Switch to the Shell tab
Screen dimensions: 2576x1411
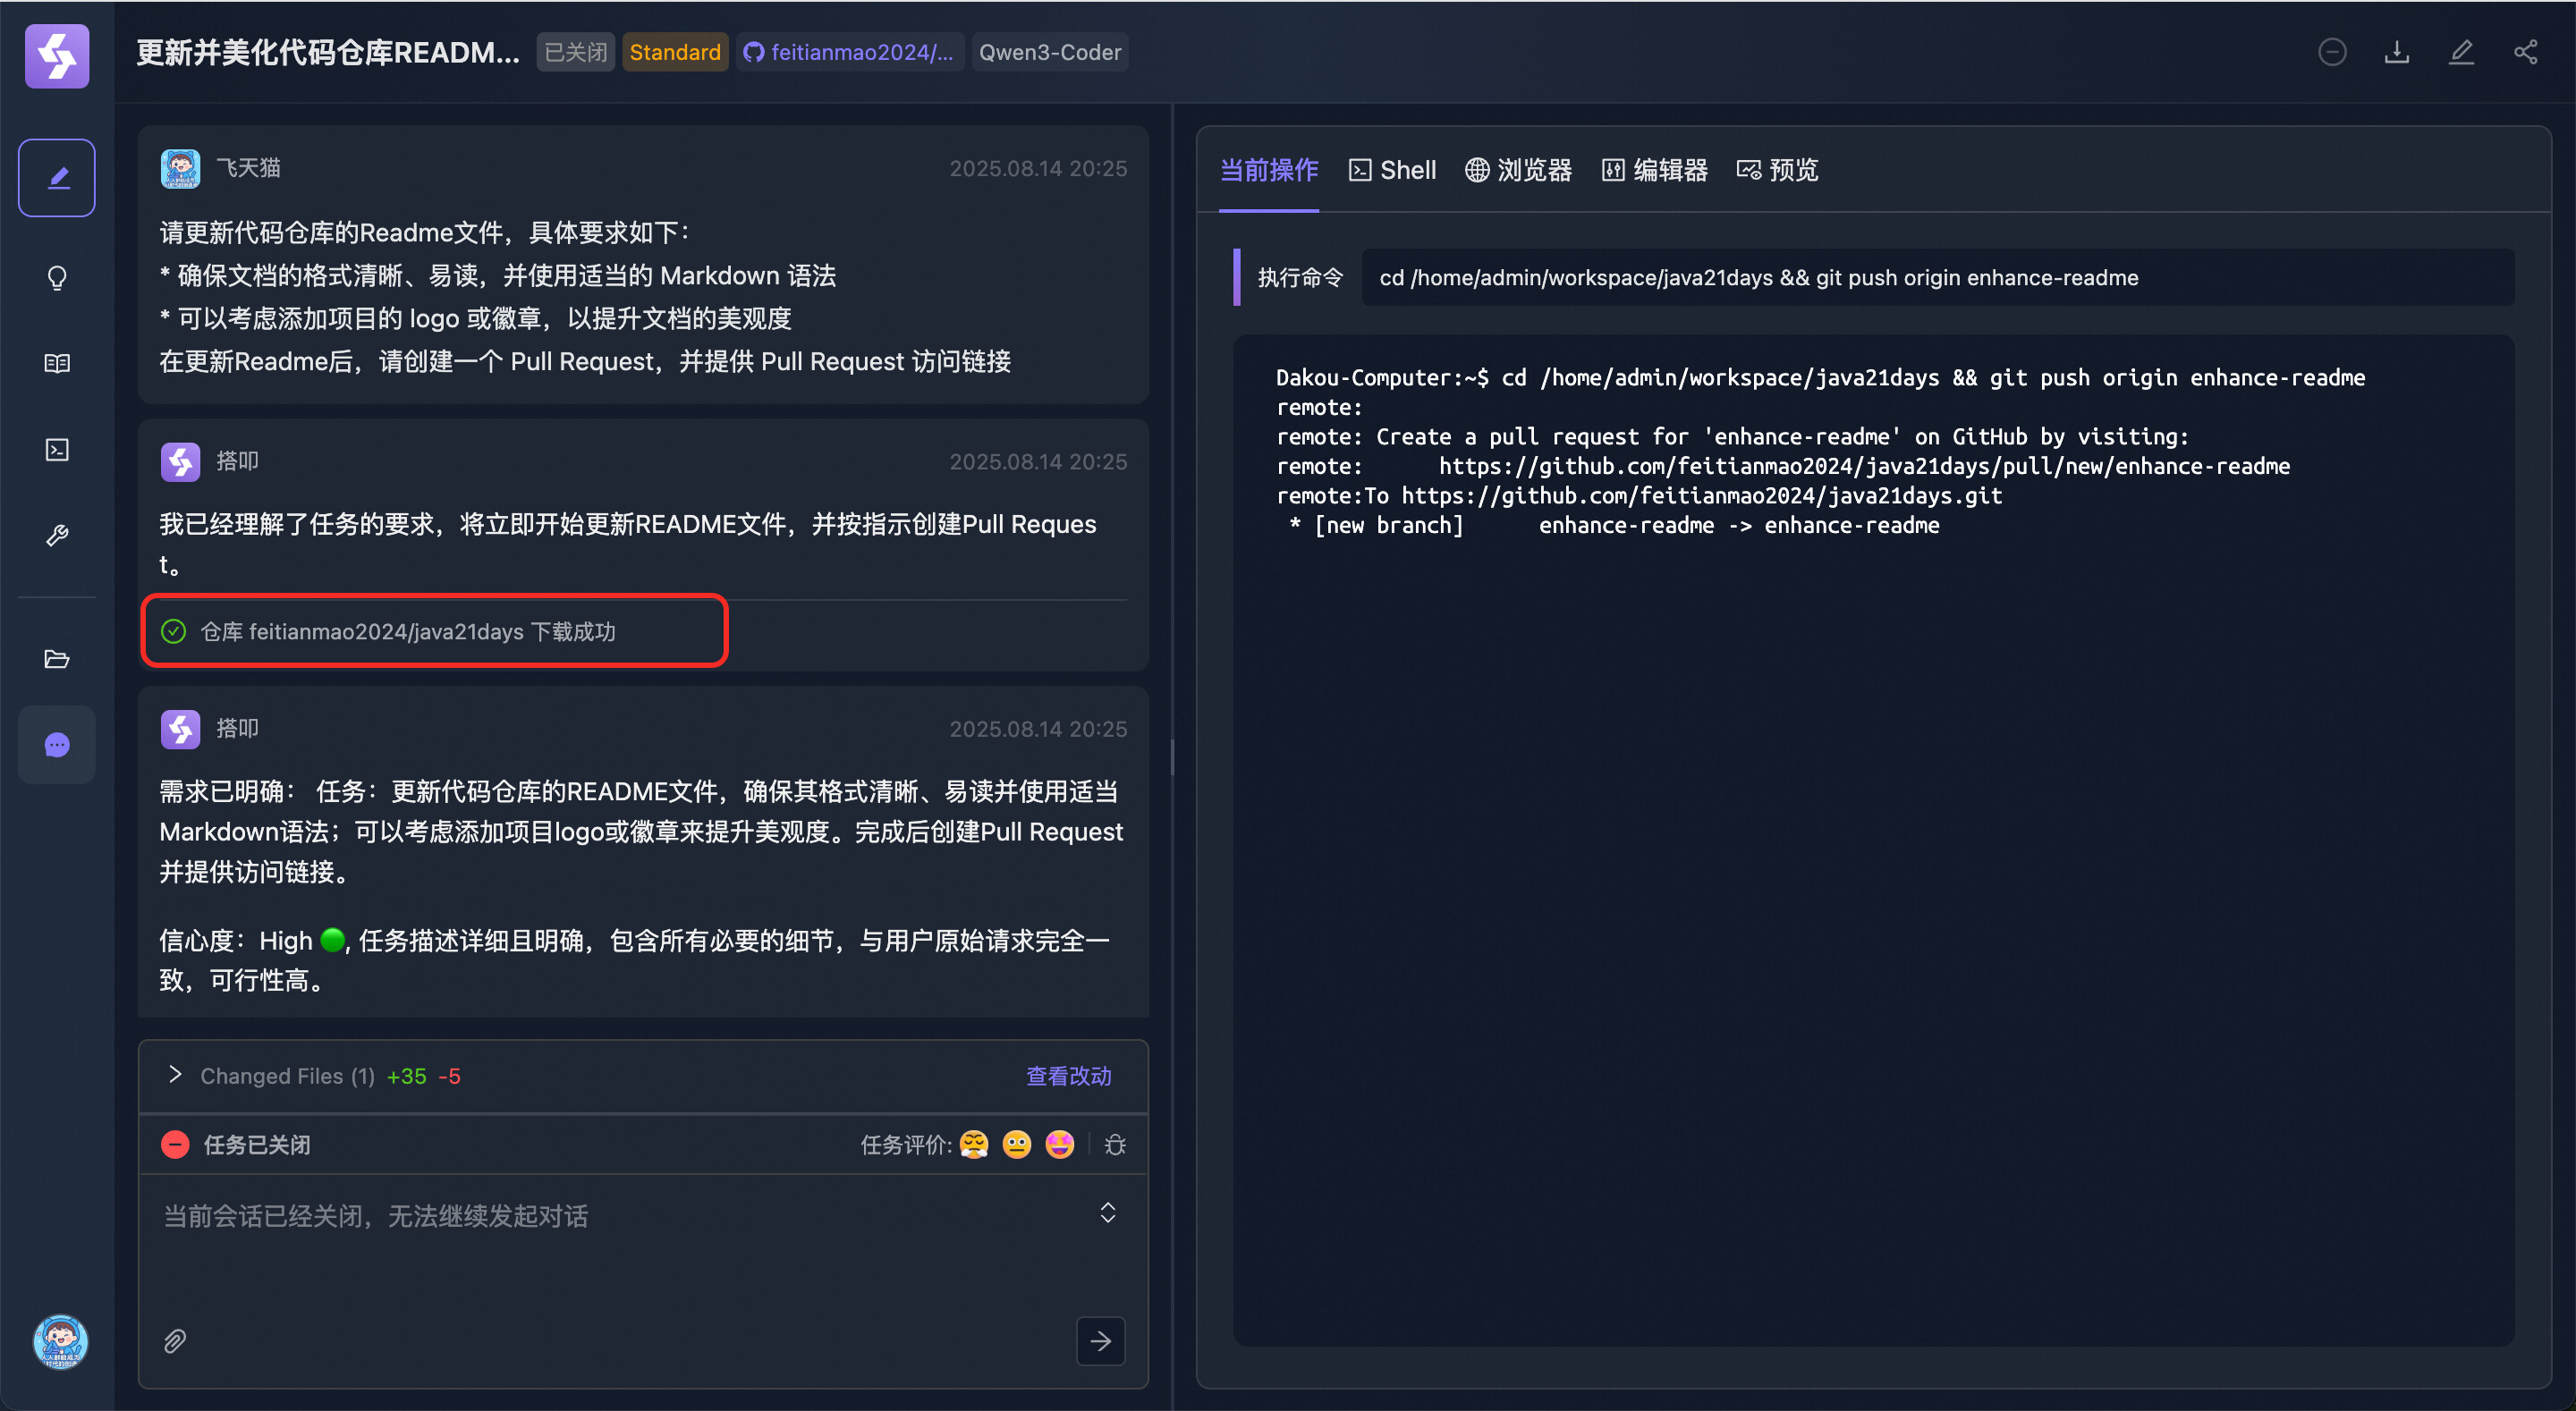(1392, 170)
